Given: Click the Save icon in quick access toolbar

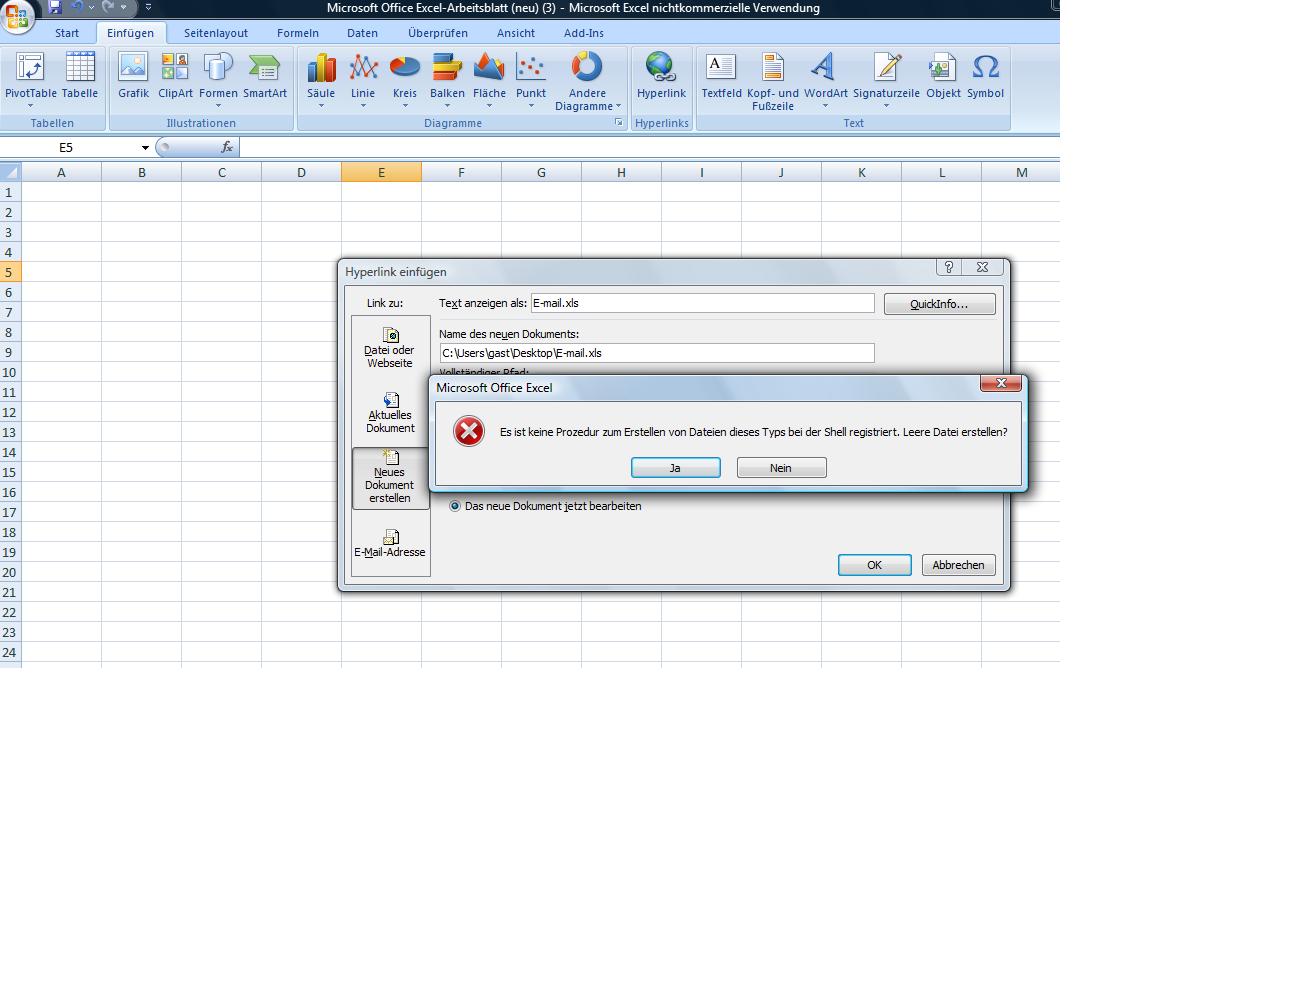Looking at the screenshot, I should click(x=55, y=7).
